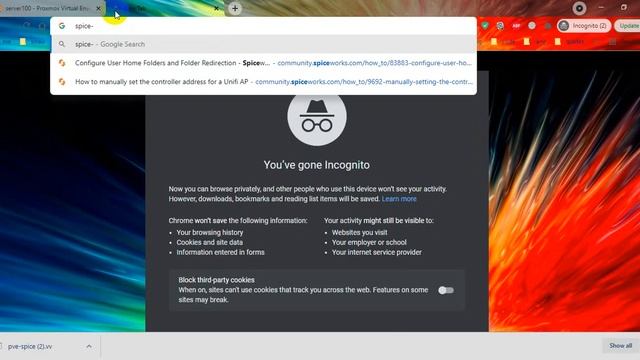Click the 'Block third-party cookies' label text
Image resolution: width=640 pixels, height=360 pixels.
216,280
